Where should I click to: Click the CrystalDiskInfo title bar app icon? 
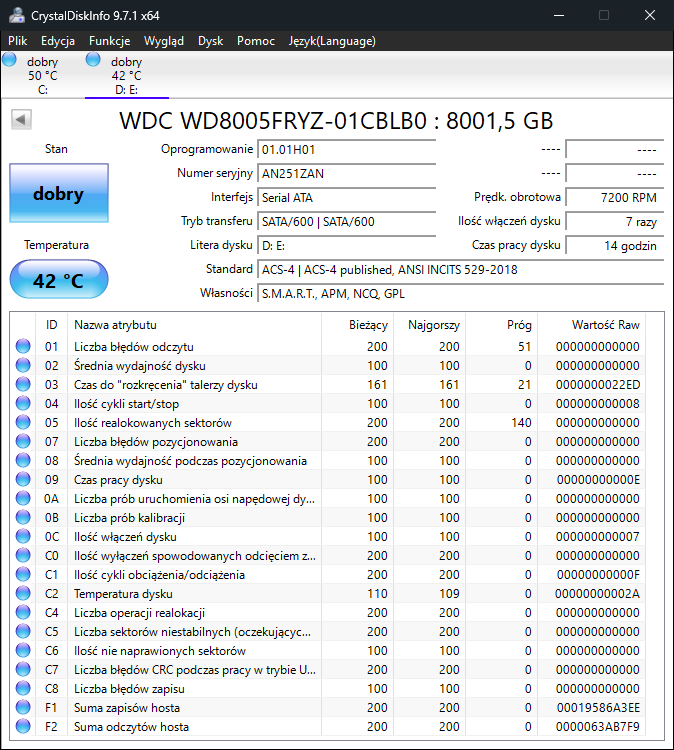tap(17, 15)
